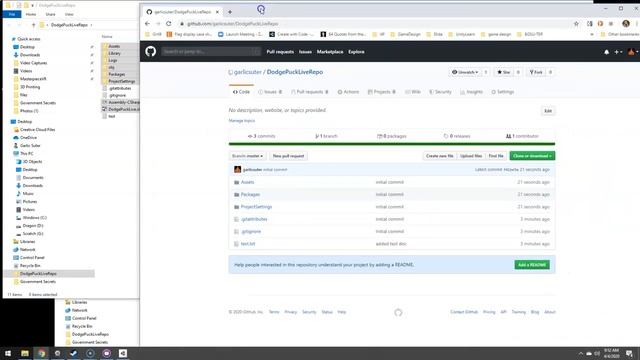
Task: Open the GitHub user avatar menu
Action: coord(633,52)
